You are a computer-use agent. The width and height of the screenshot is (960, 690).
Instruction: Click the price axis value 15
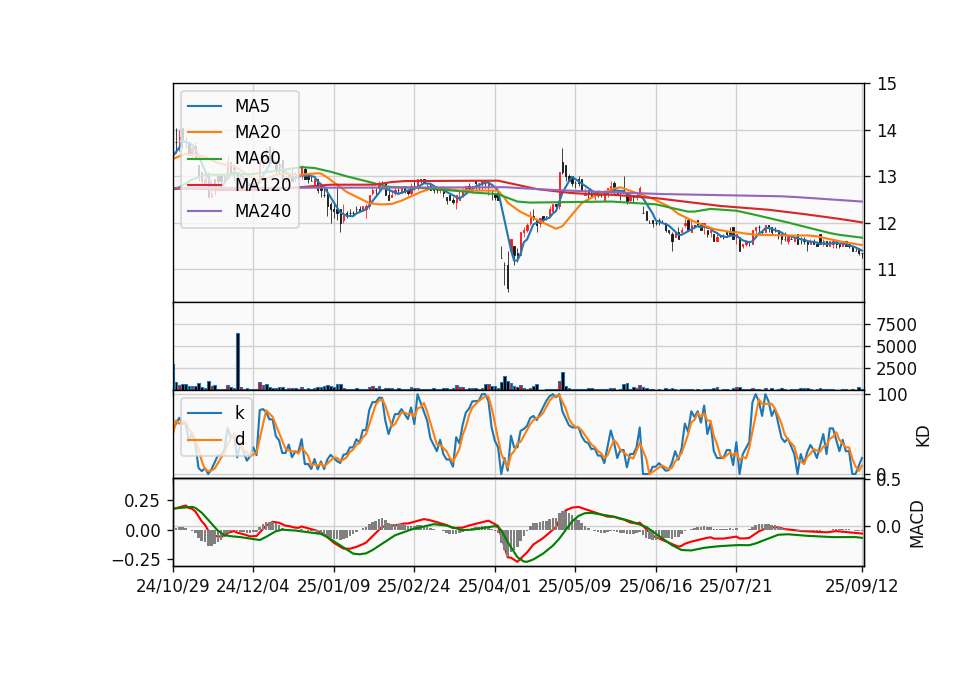click(887, 84)
